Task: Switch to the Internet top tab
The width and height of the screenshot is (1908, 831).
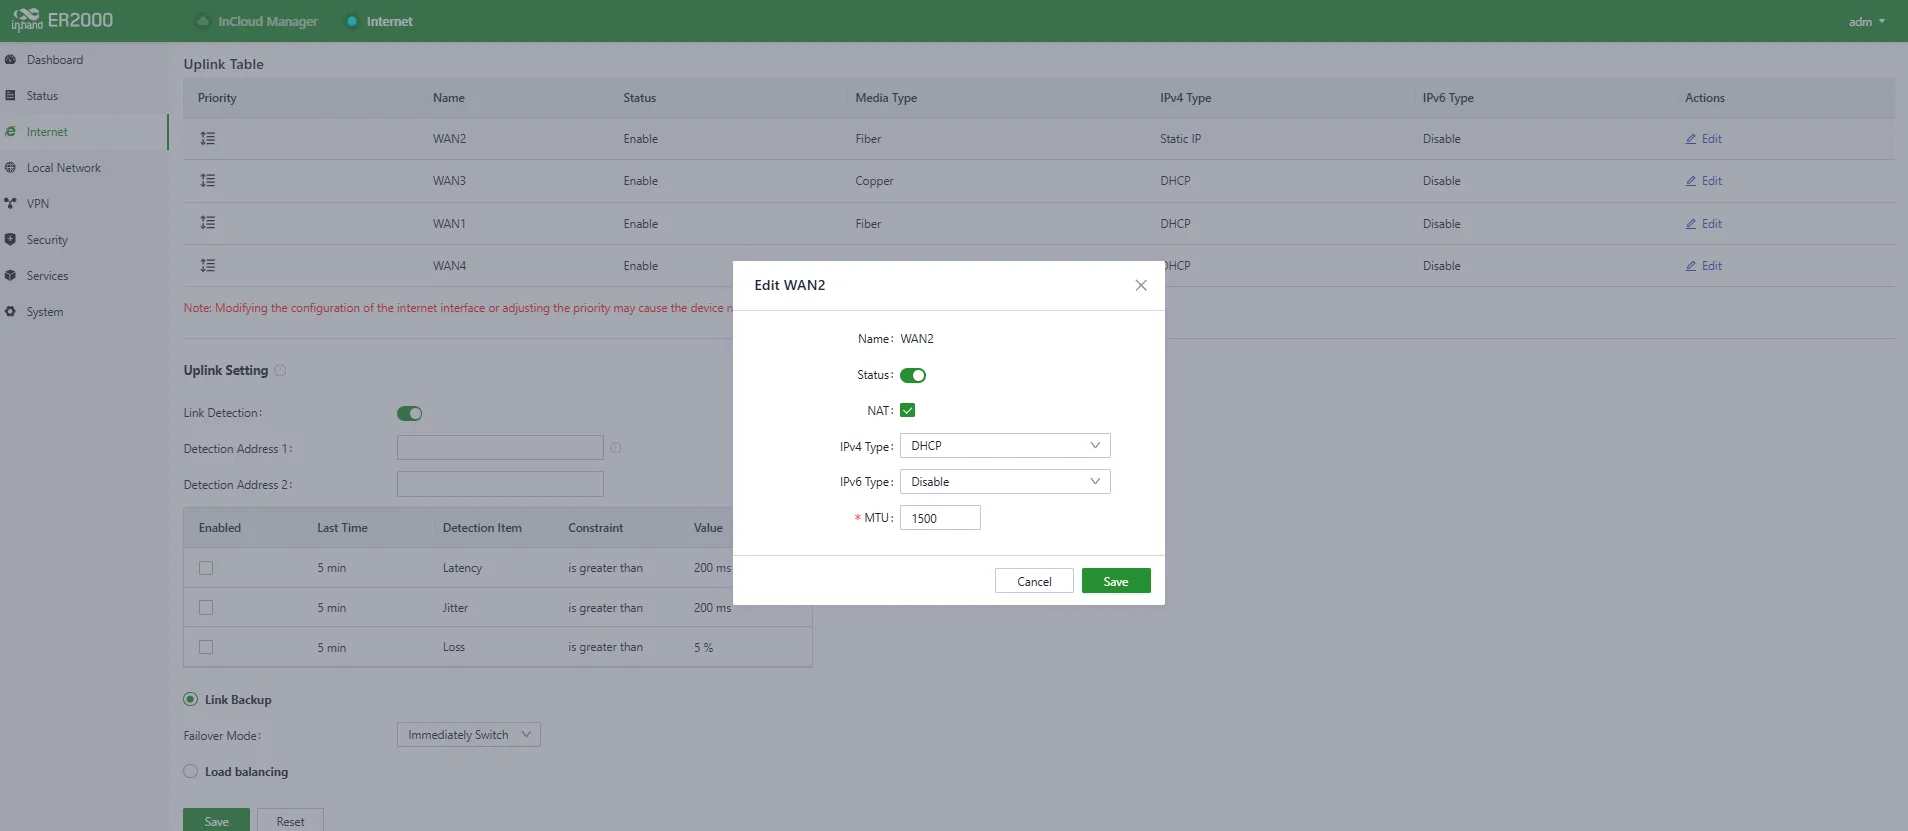Action: (379, 21)
